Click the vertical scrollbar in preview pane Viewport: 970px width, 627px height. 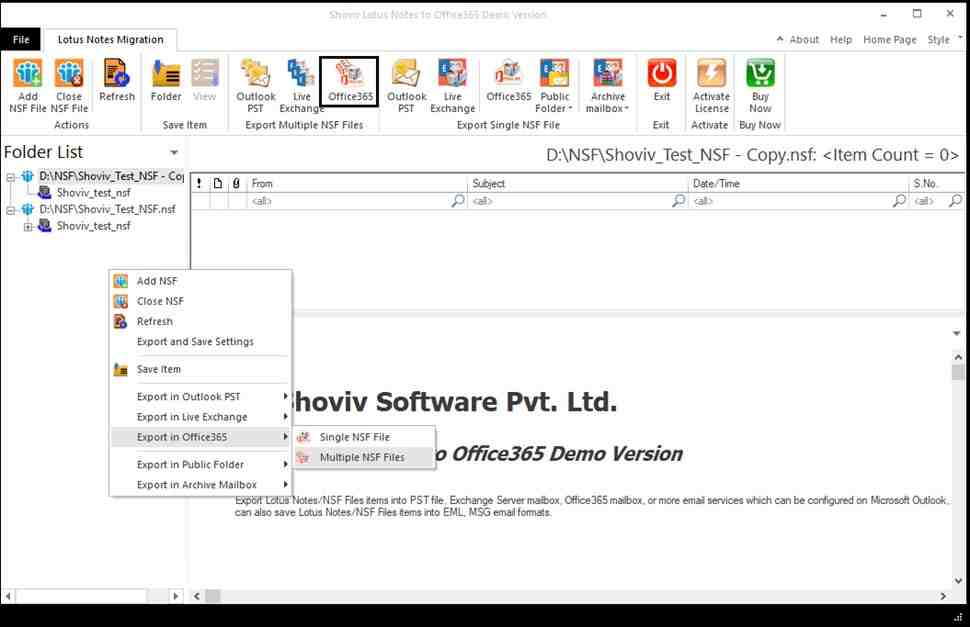[x=958, y=450]
